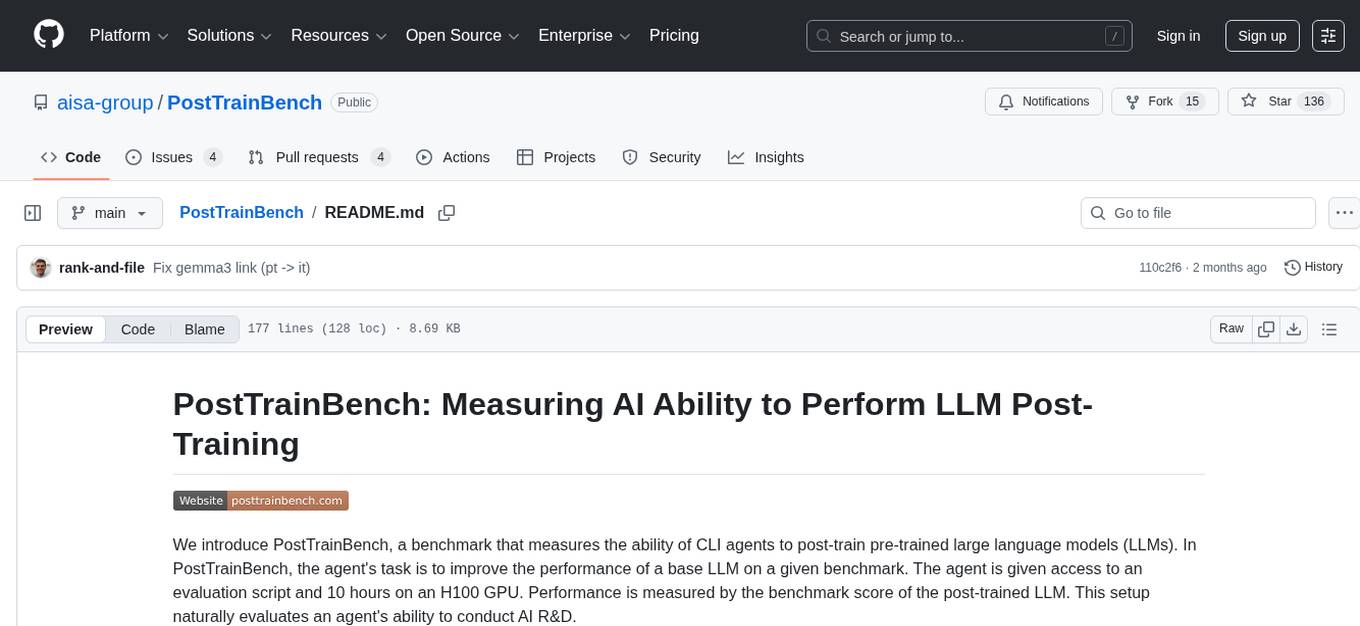Open the Issues tab

point(173,157)
